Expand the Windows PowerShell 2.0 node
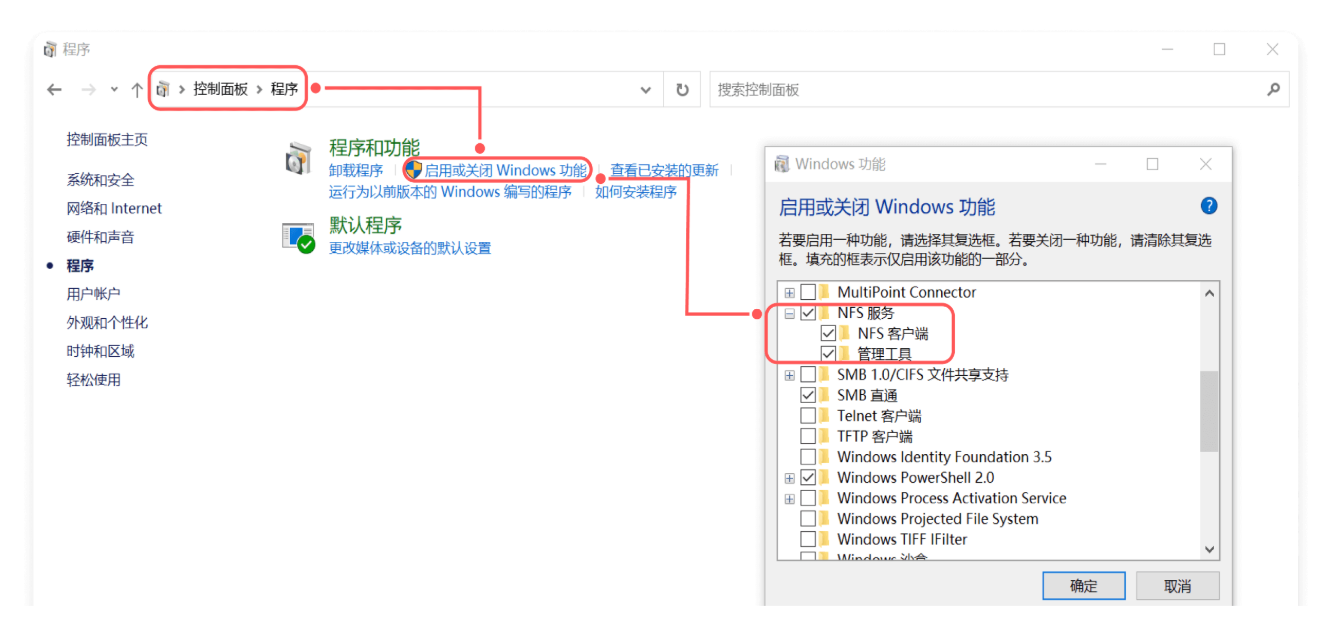Image resolution: width=1319 pixels, height=623 pixels. pyautogui.click(x=790, y=478)
